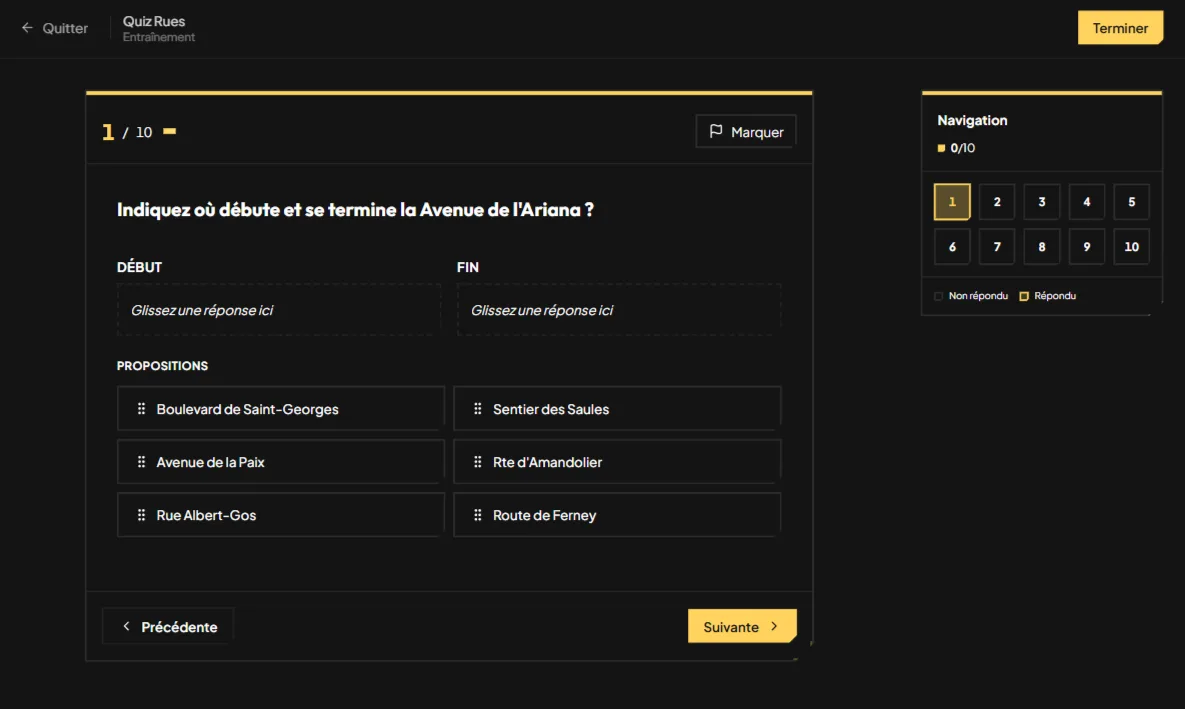Image resolution: width=1185 pixels, height=709 pixels.
Task: Mark this question with Marquer button
Action: (x=746, y=132)
